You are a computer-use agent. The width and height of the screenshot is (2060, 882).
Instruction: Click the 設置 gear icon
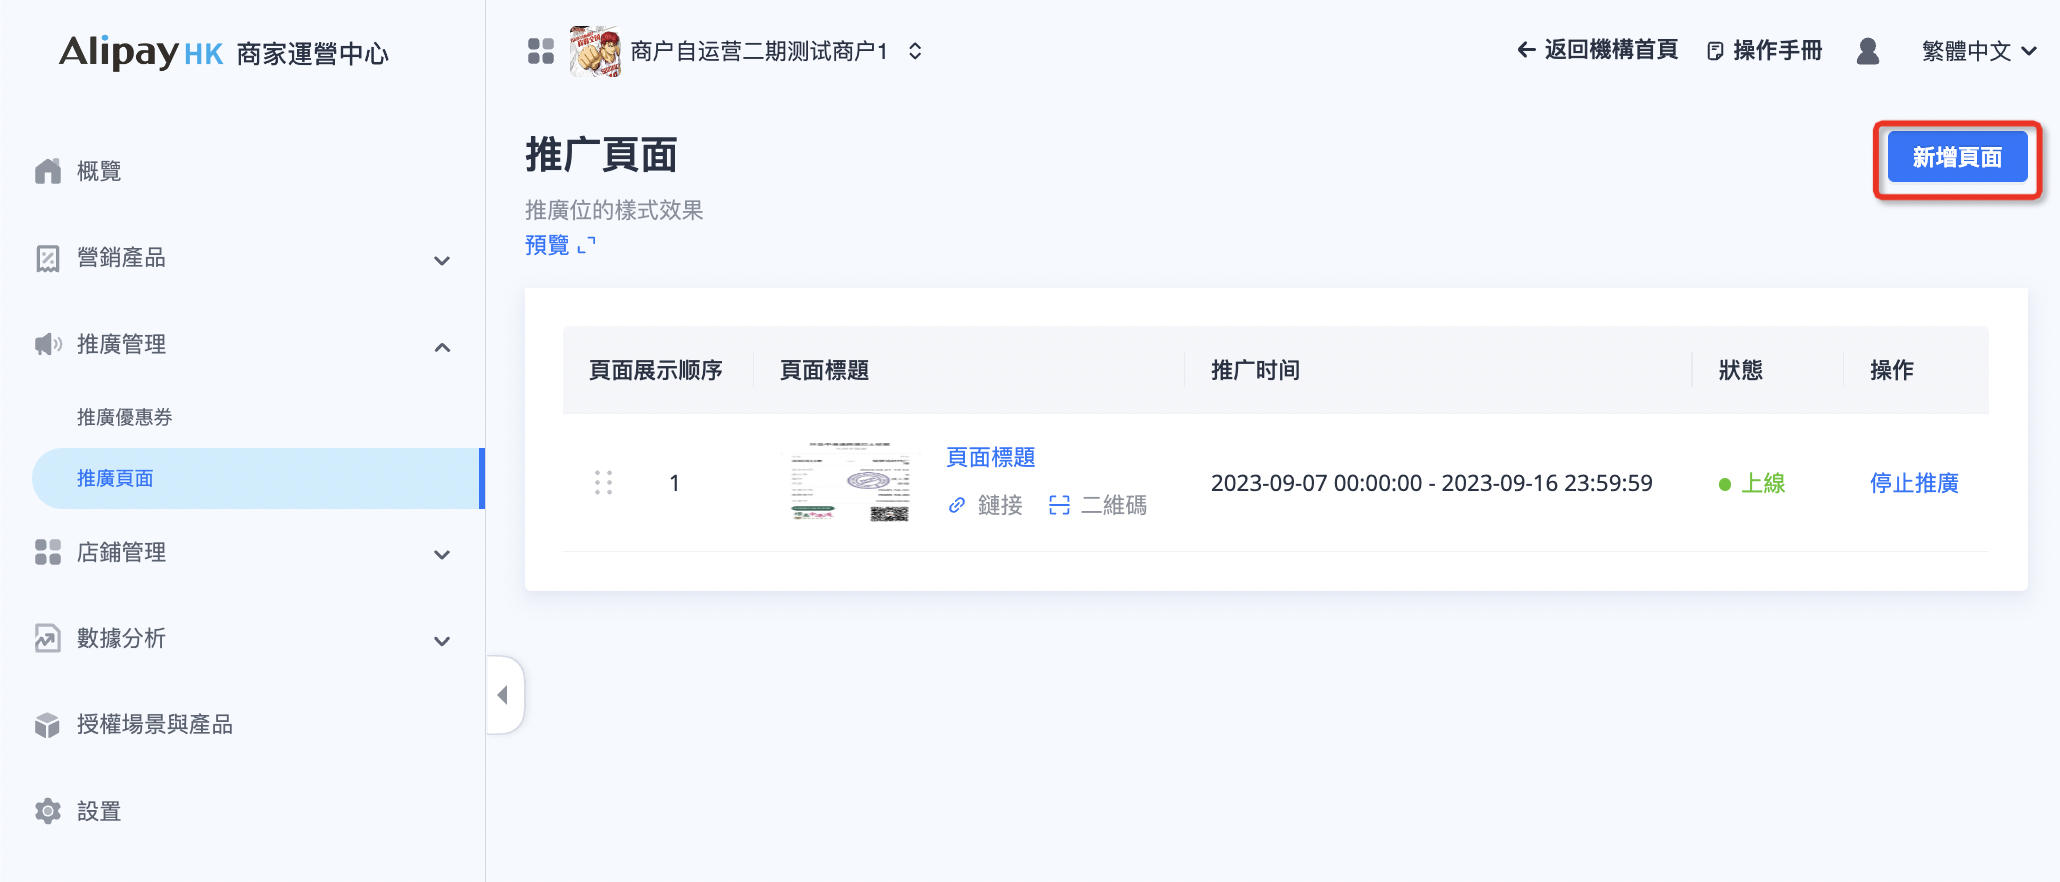pos(47,811)
